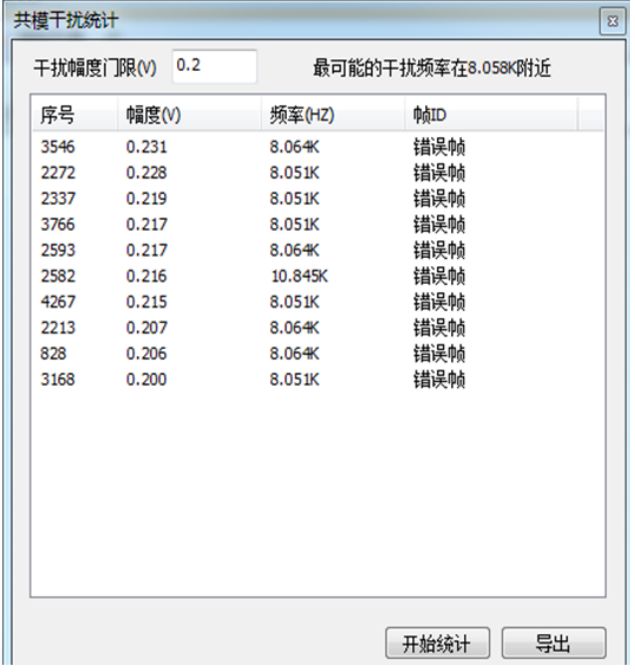Click amplitude value 0.228
The width and height of the screenshot is (635, 672).
146,173
